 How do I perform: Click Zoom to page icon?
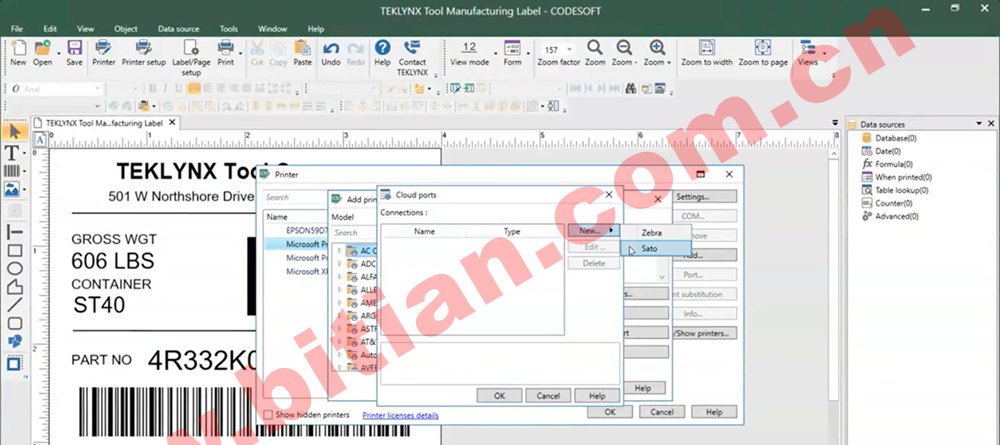point(763,48)
